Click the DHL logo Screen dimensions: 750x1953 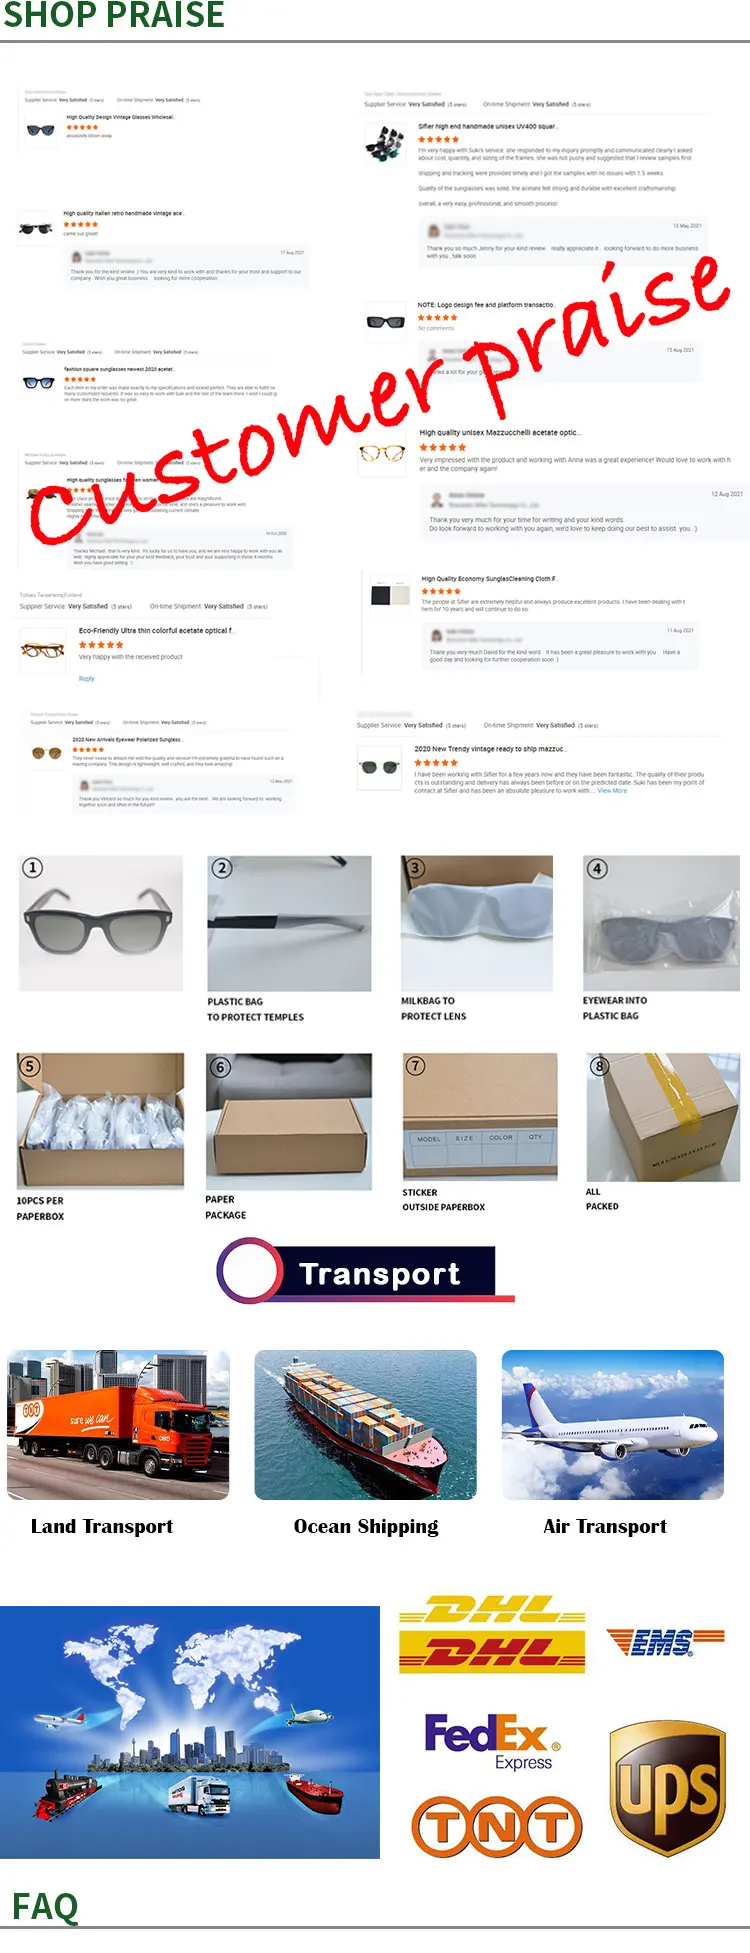tap(492, 1634)
